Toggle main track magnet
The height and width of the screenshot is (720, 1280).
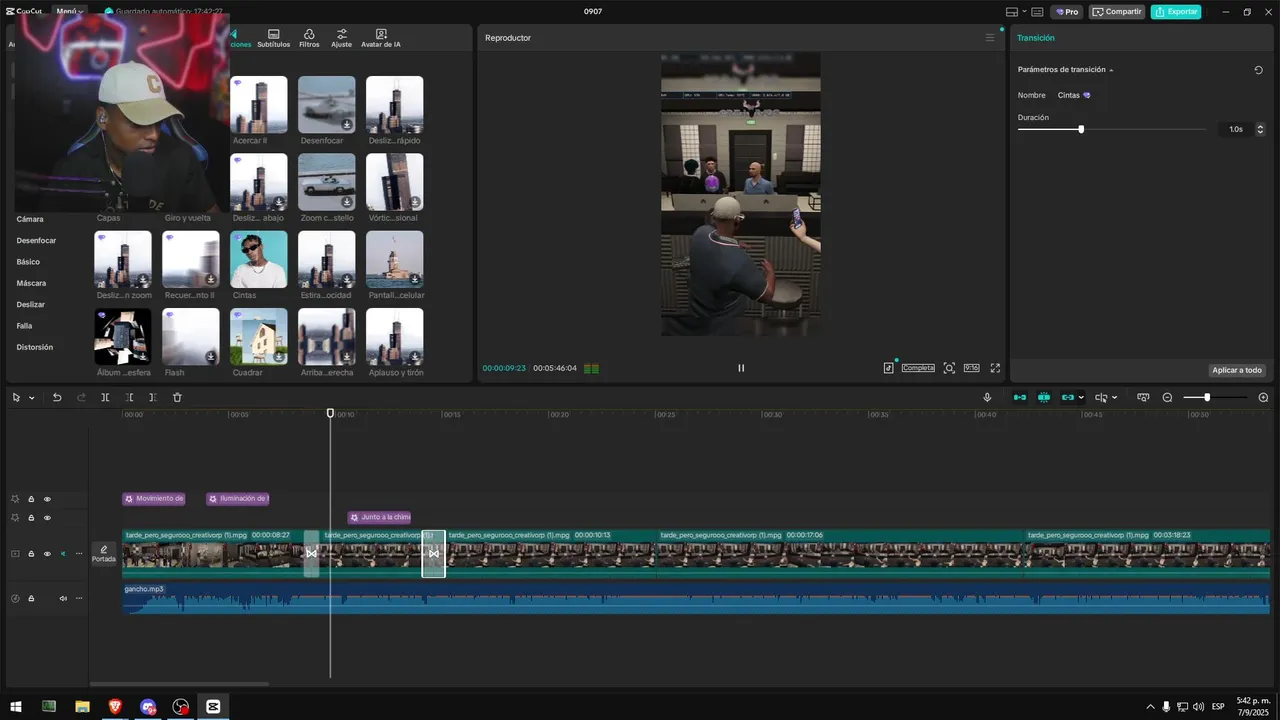coord(1019,398)
